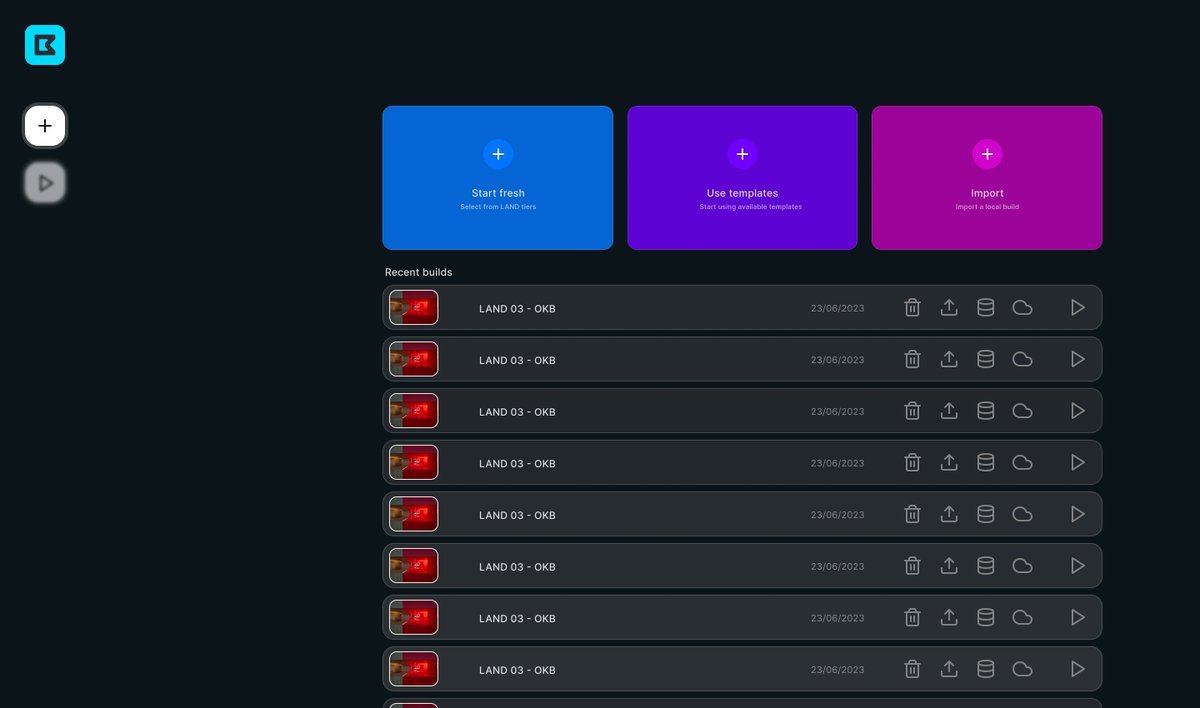Click database icon in the third build row

coord(985,411)
